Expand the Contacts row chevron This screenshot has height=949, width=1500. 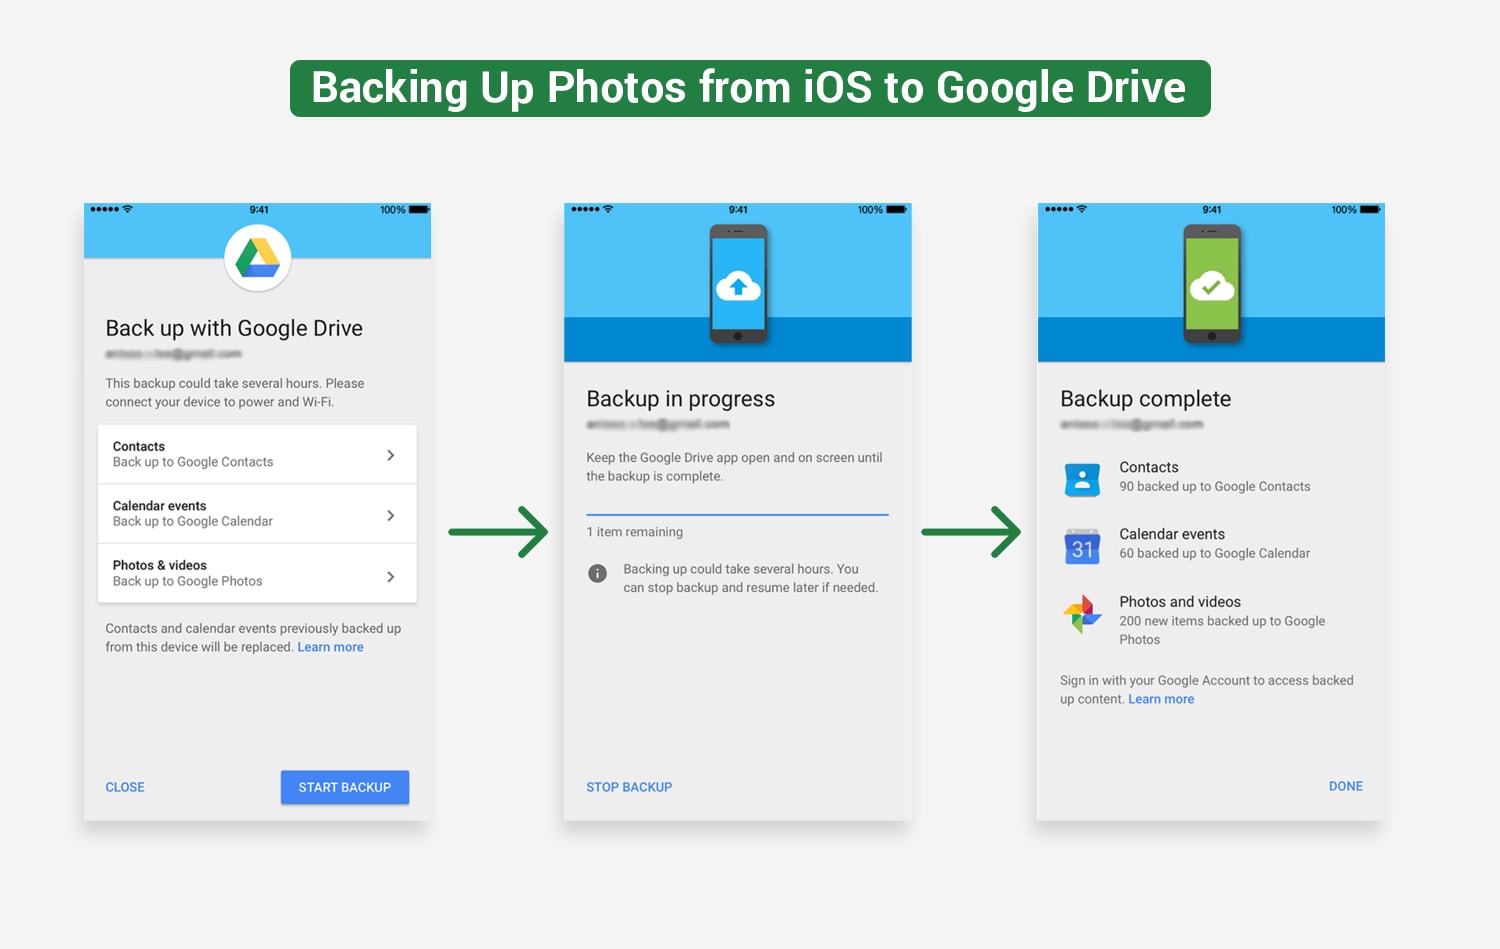390,455
